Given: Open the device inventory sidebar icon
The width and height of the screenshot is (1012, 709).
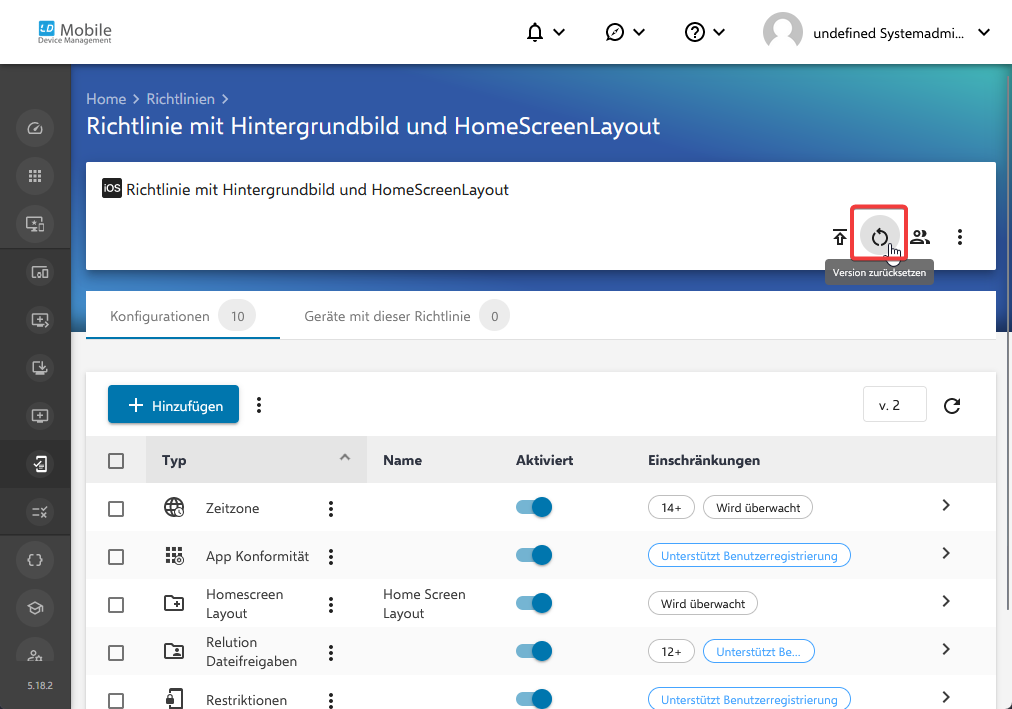Looking at the screenshot, I should 39,272.
